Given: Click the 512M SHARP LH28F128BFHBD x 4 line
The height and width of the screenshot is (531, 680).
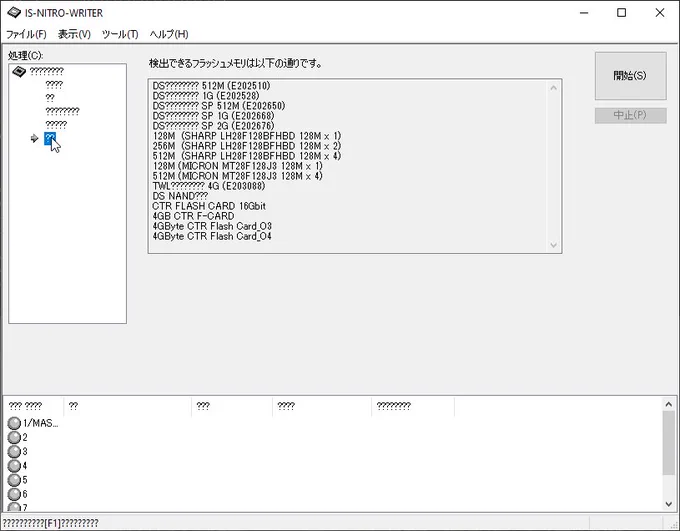Looking at the screenshot, I should (x=246, y=156).
